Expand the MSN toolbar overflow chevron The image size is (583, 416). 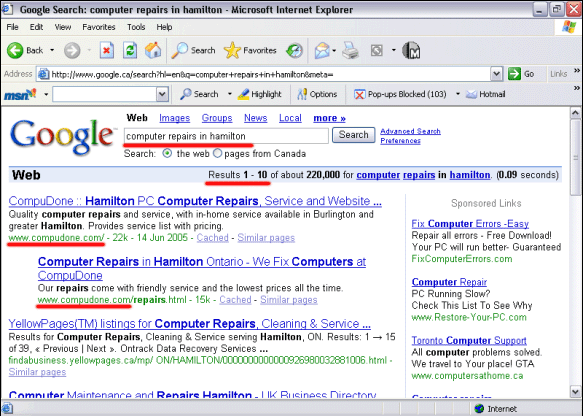(x=577, y=88)
